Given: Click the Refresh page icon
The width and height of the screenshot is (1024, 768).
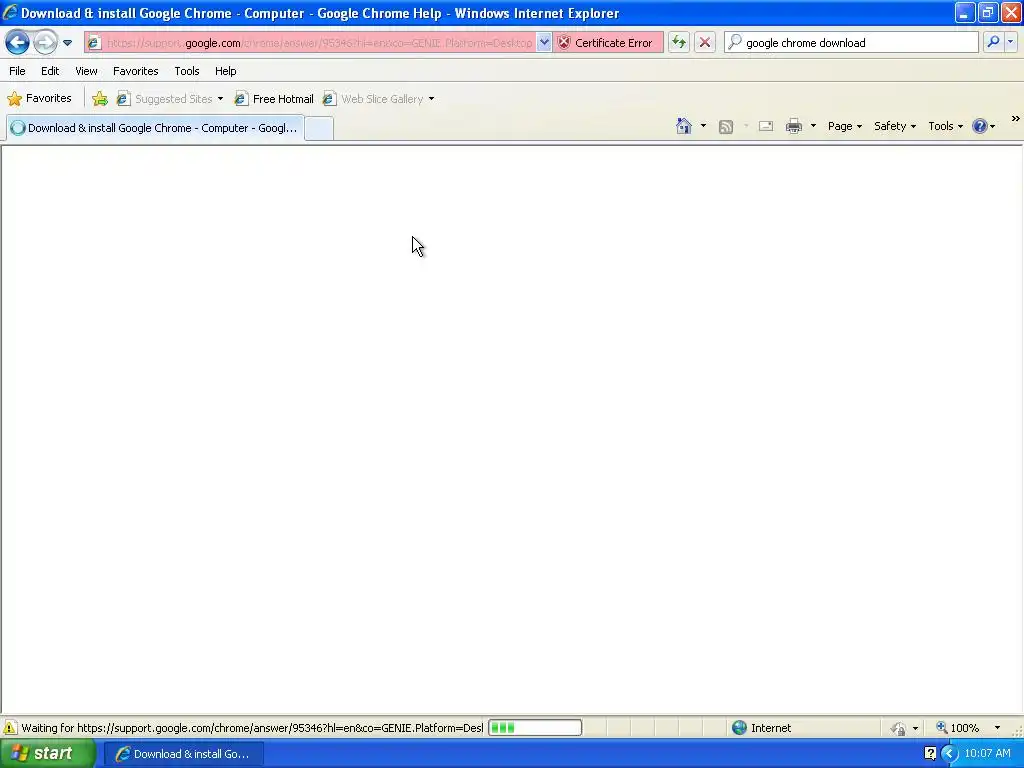Looking at the screenshot, I should pyautogui.click(x=679, y=43).
